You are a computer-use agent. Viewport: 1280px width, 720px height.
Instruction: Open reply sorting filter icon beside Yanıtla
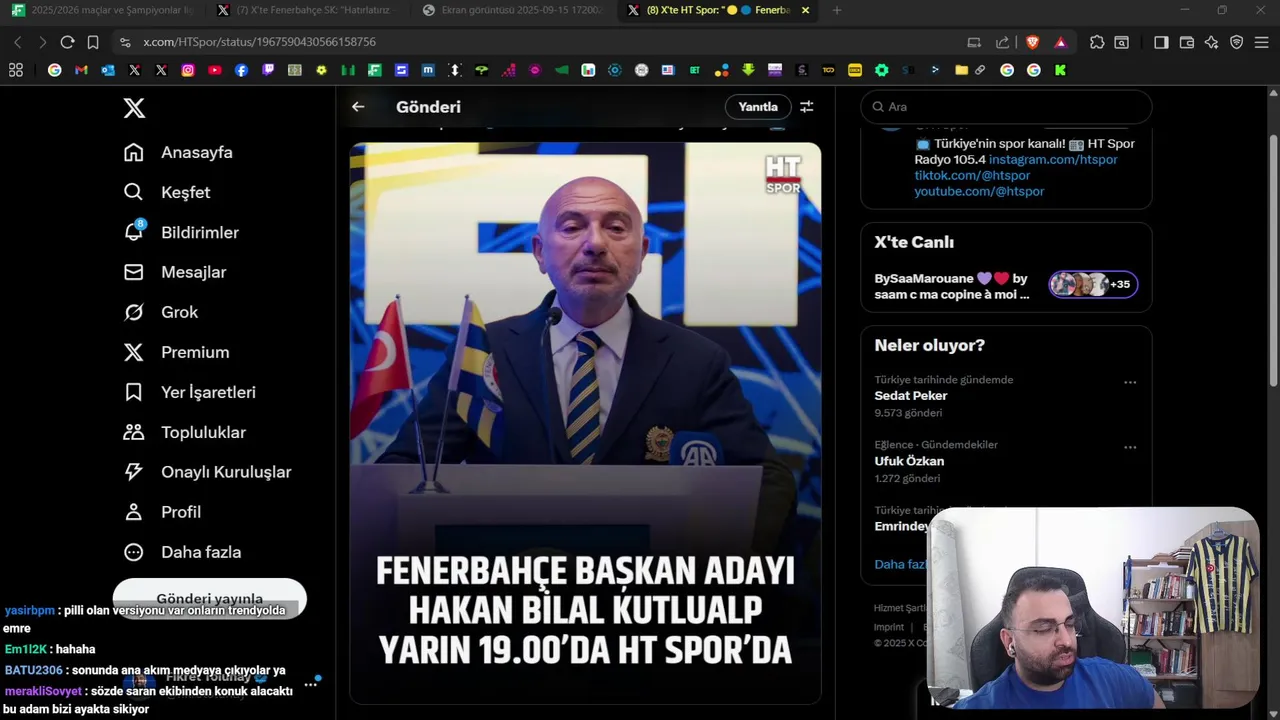tap(806, 106)
